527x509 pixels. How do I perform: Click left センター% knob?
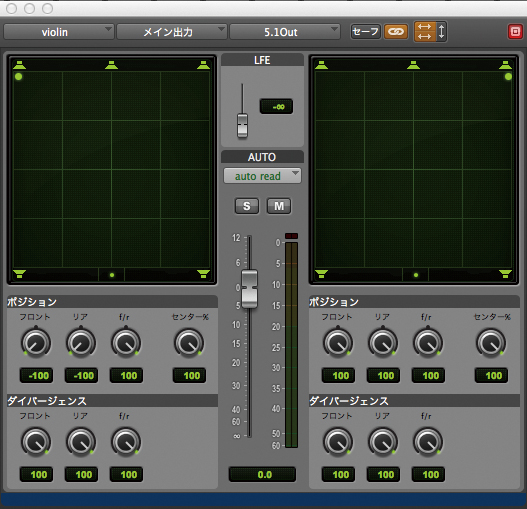click(x=189, y=343)
